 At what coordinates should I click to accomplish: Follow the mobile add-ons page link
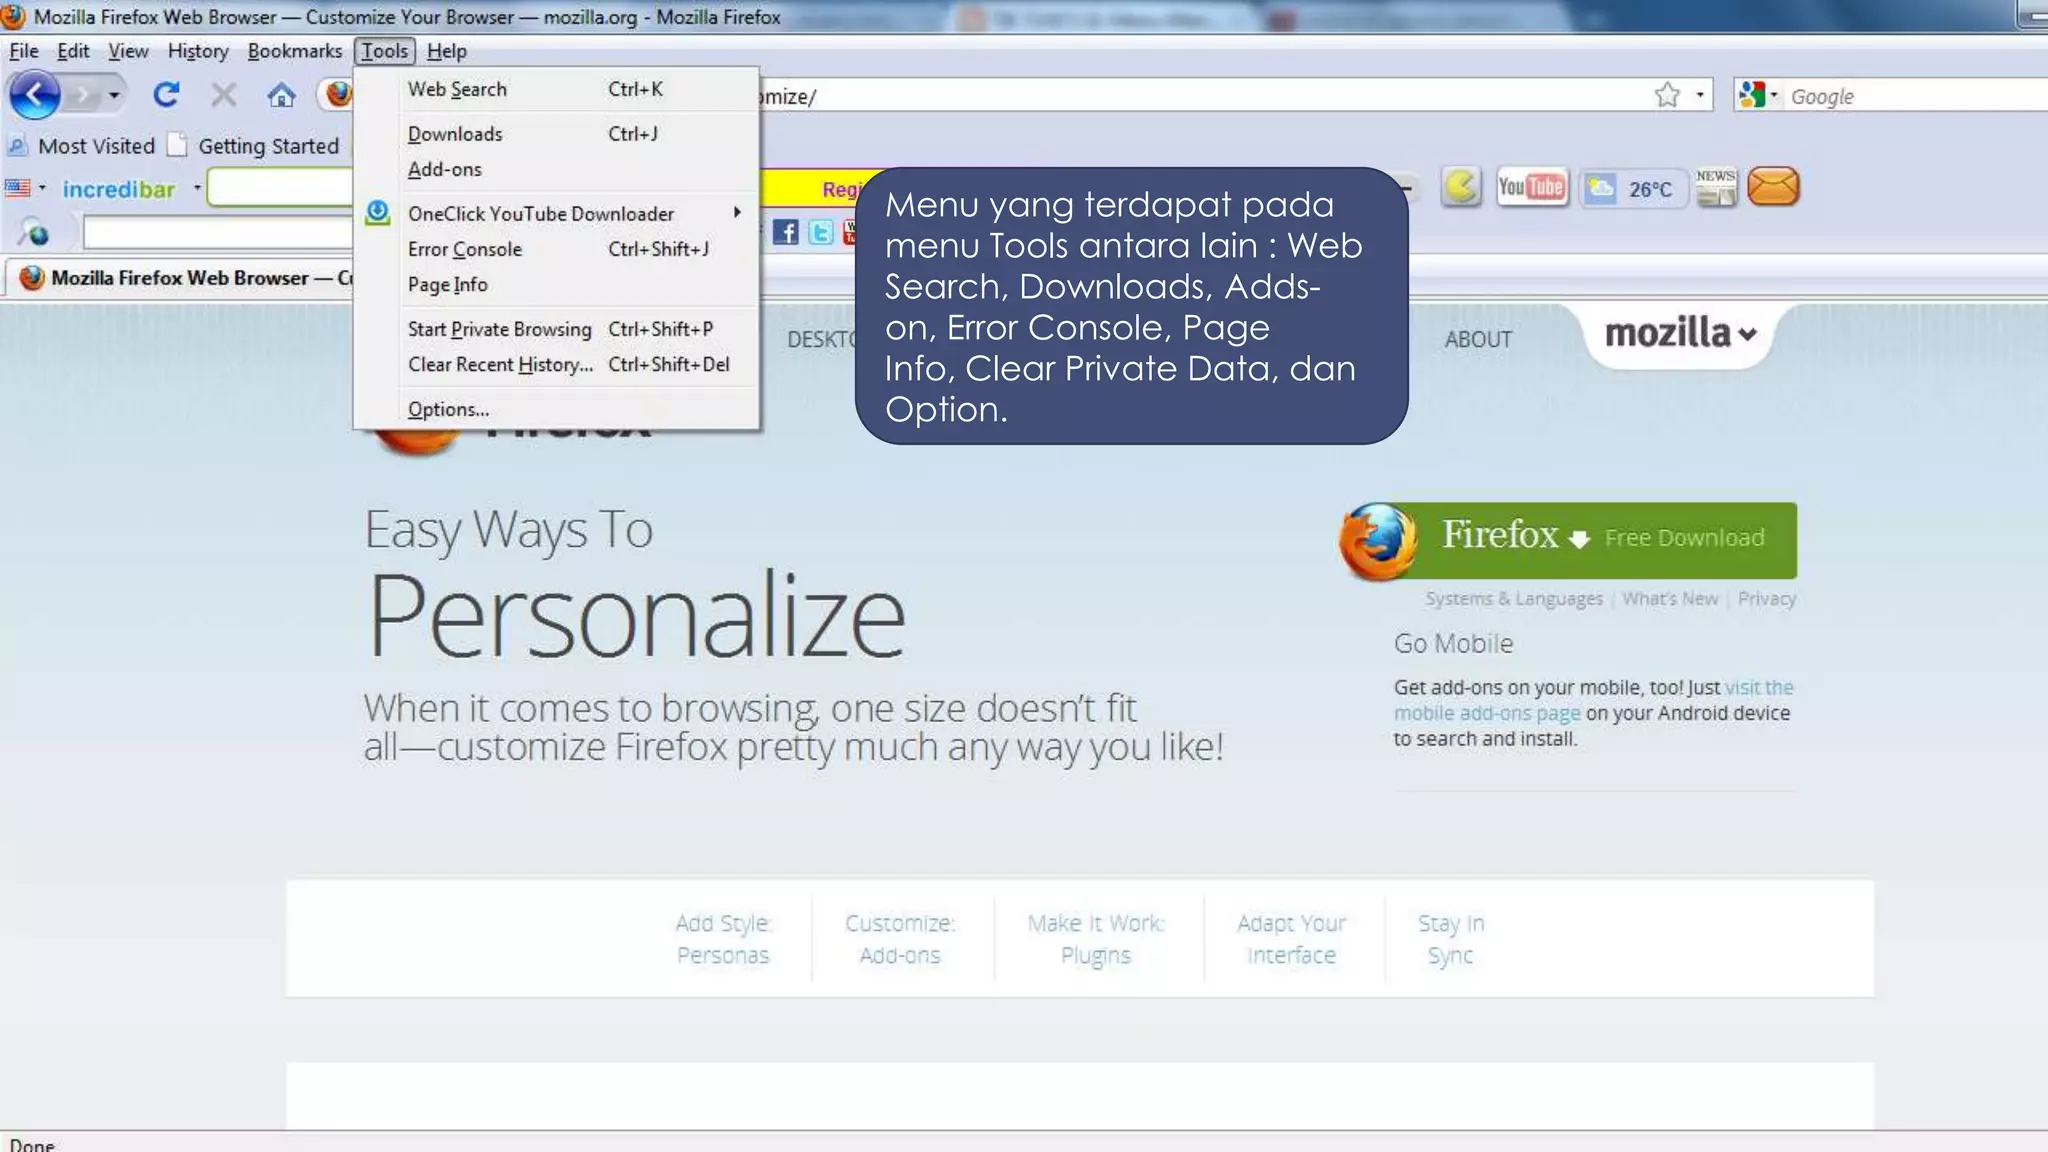(1487, 713)
